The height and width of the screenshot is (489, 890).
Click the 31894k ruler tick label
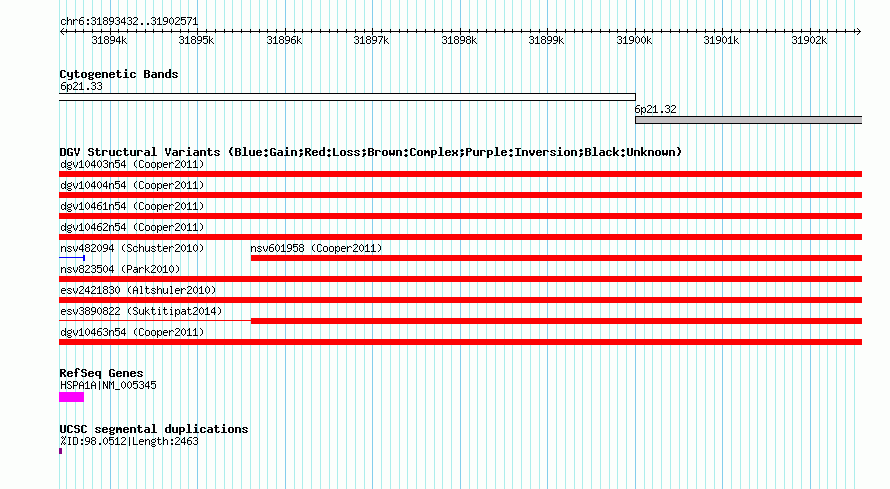point(109,41)
